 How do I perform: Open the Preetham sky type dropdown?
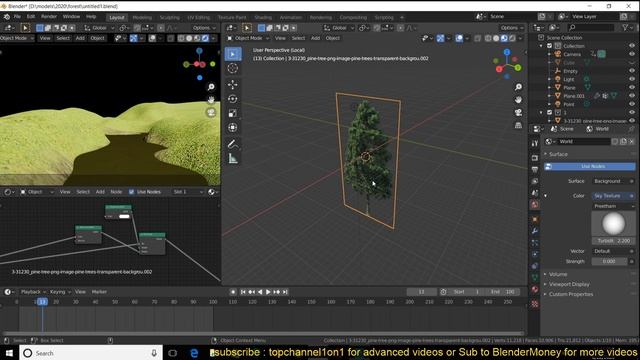(613, 206)
